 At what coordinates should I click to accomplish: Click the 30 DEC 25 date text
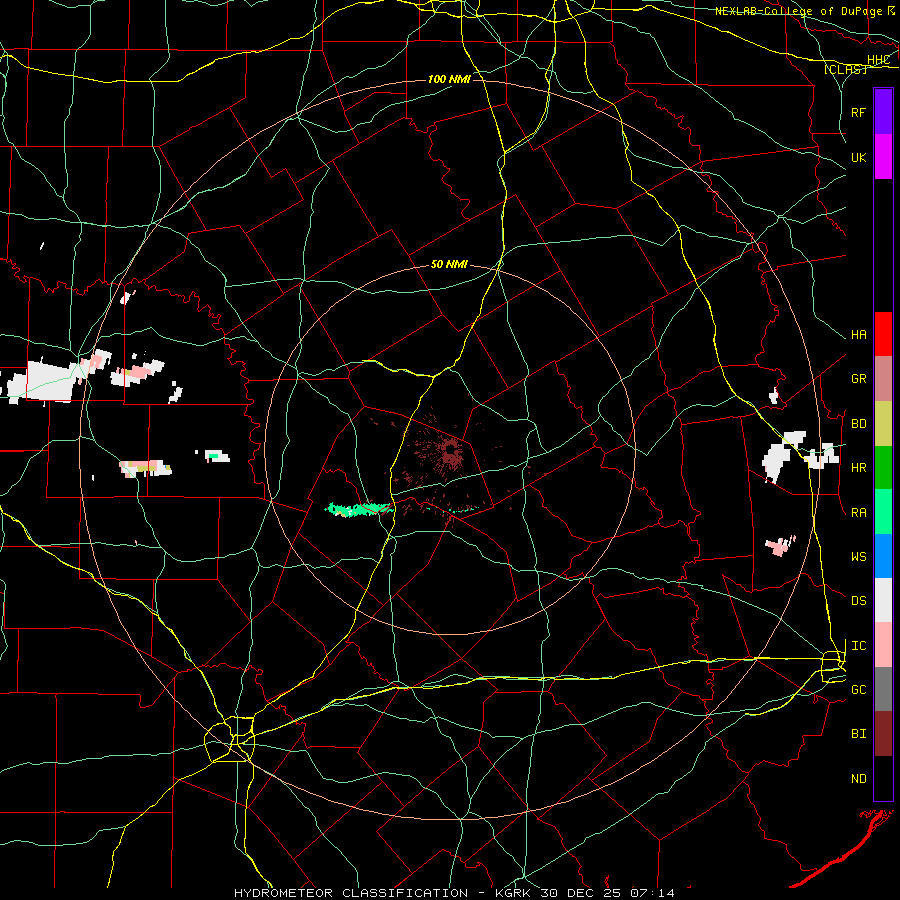click(581, 893)
